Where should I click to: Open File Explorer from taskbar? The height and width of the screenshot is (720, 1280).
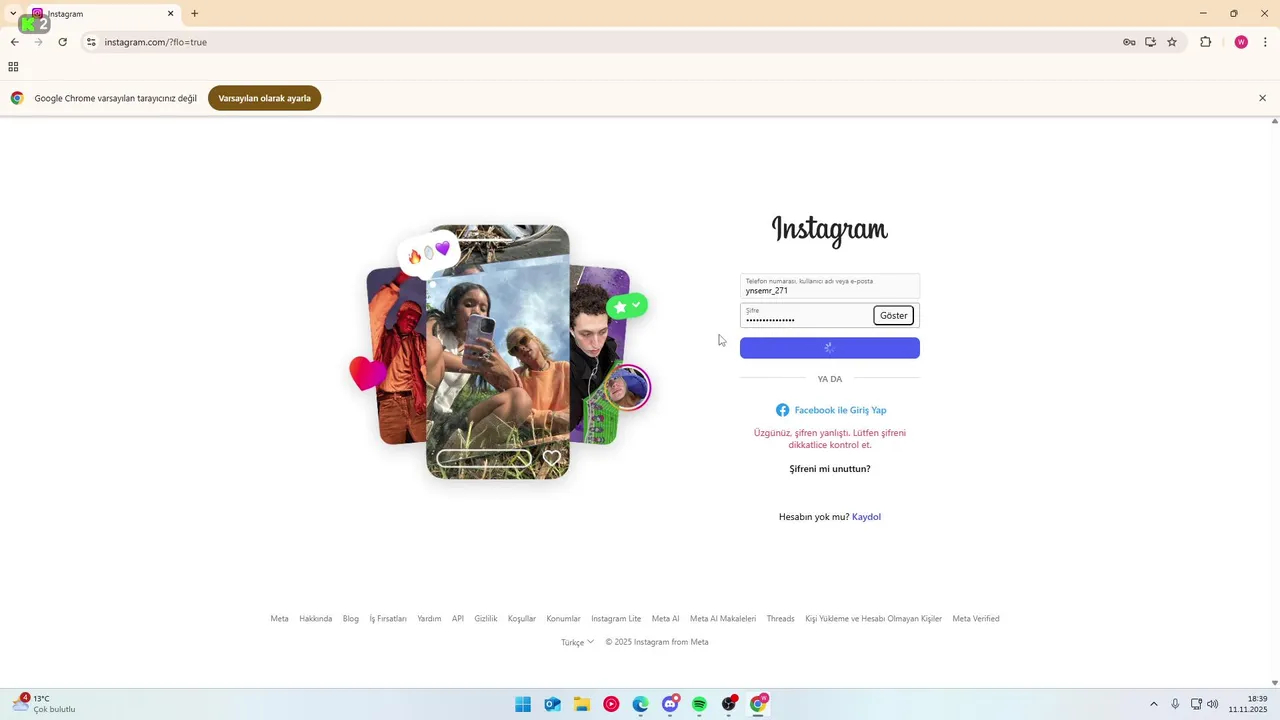coord(582,704)
